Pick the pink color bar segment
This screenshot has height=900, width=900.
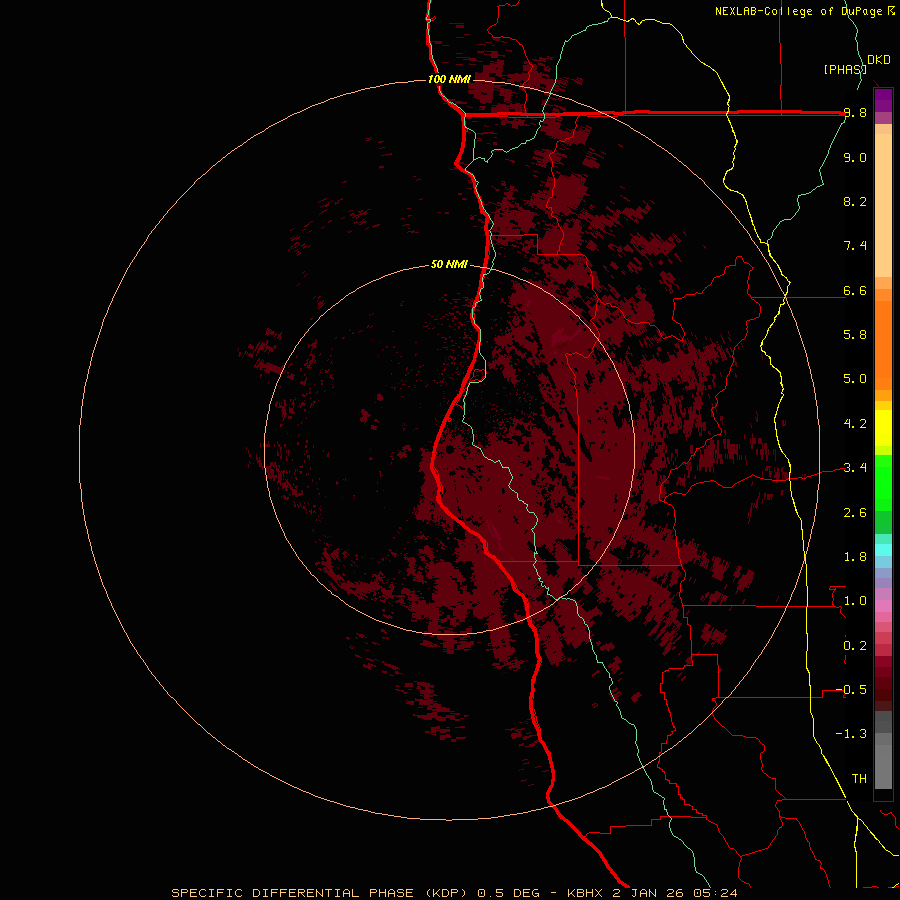(x=883, y=606)
